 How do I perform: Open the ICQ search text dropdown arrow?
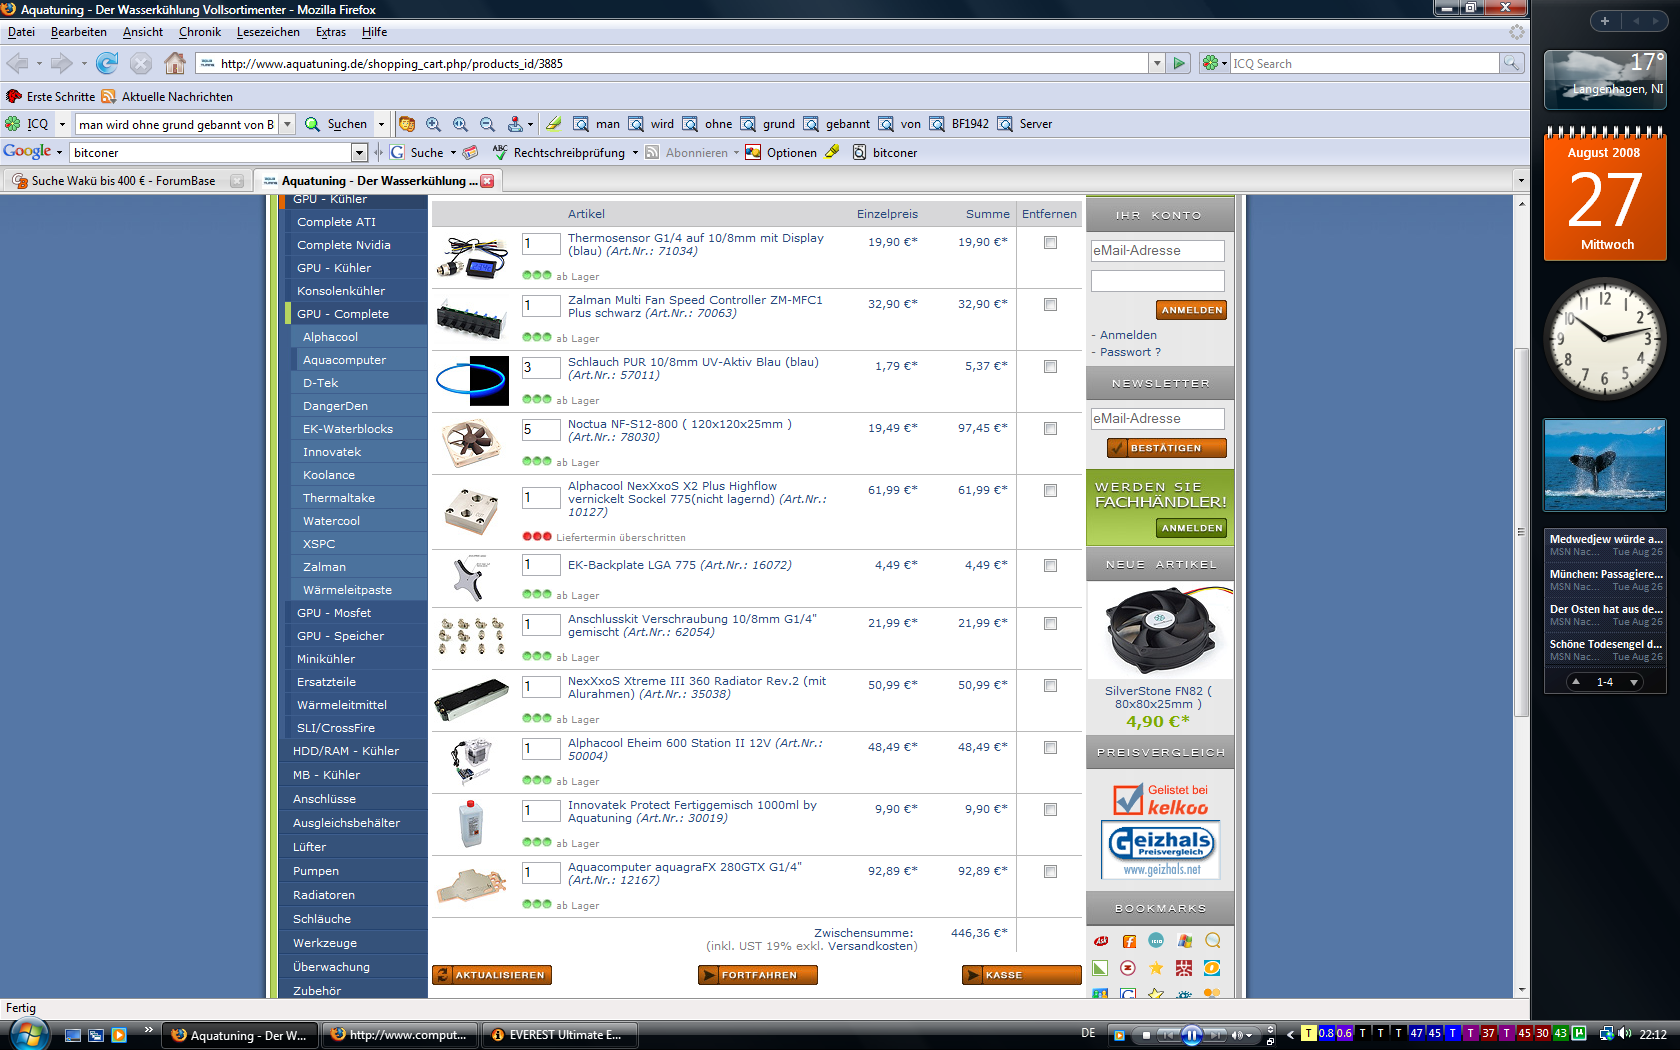(x=287, y=124)
